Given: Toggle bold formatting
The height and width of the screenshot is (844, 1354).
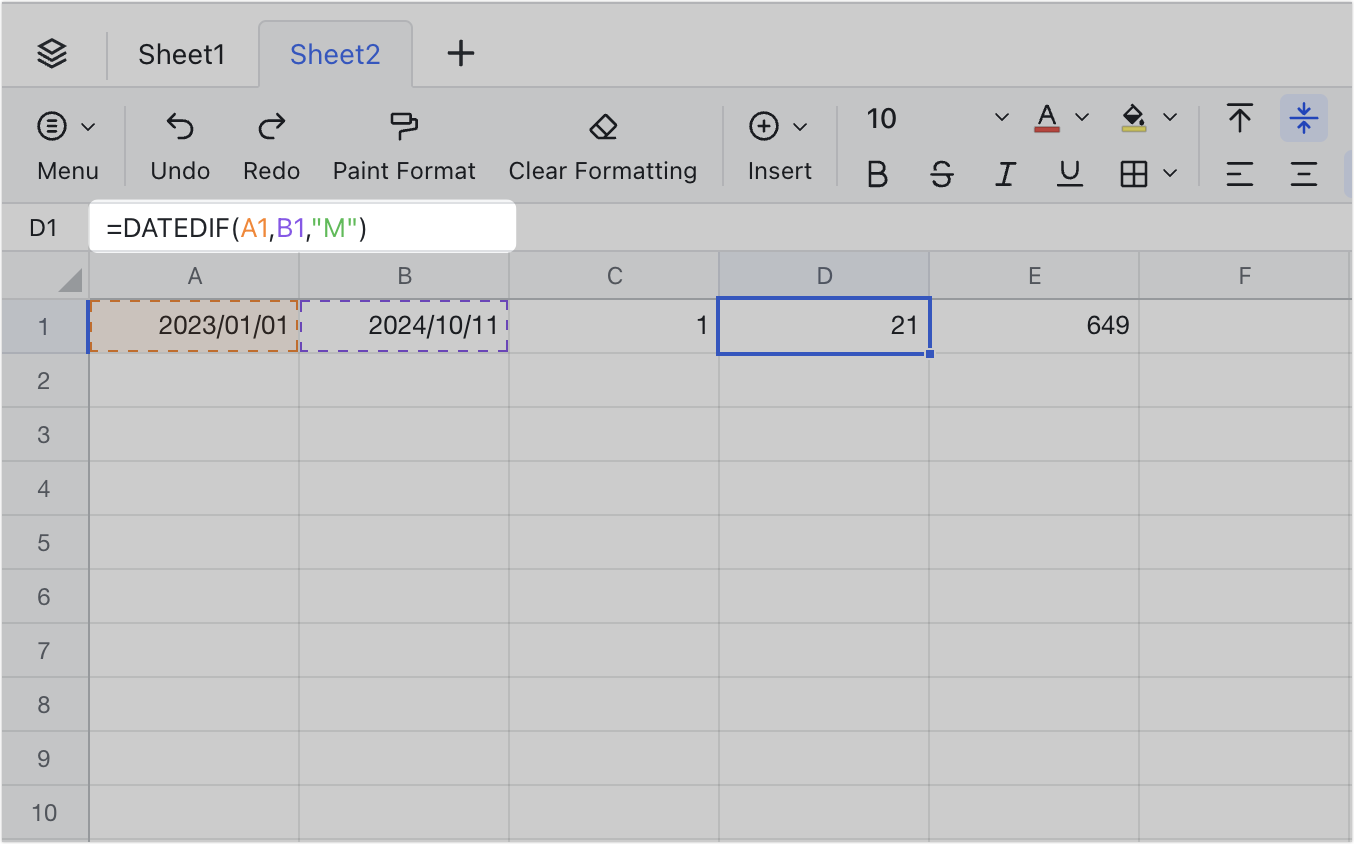Looking at the screenshot, I should pos(877,175).
